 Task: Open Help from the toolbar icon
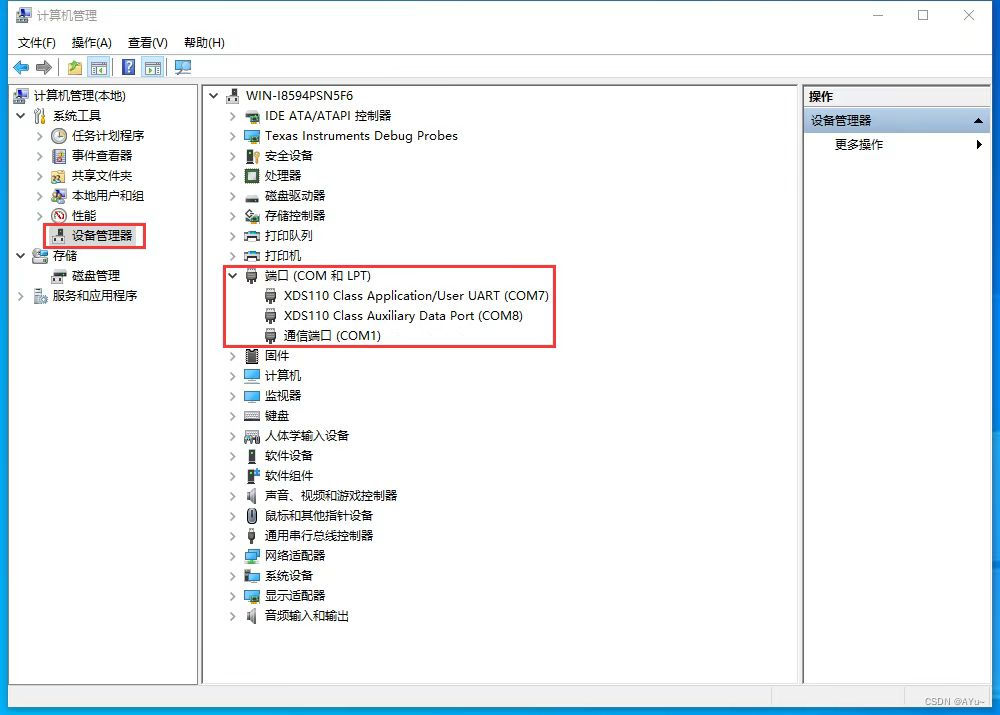(x=128, y=67)
